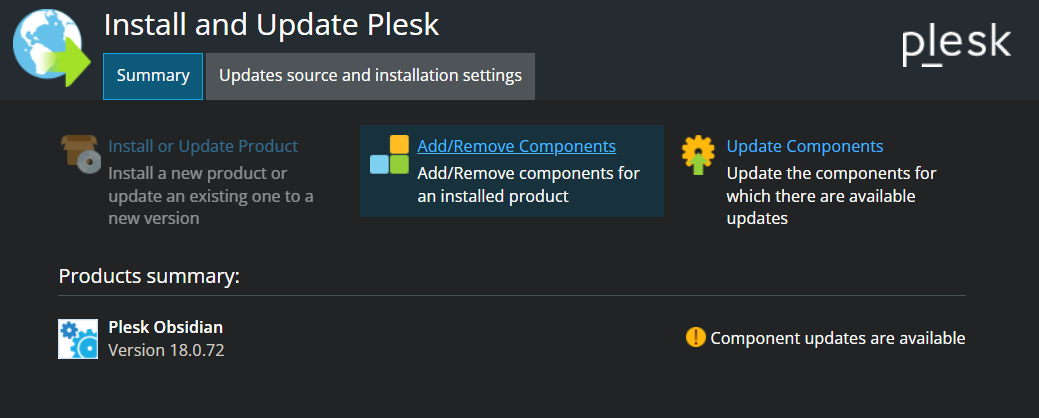1039x418 pixels.
Task: Click the colored squares Add/Remove Components icon
Action: 389,154
